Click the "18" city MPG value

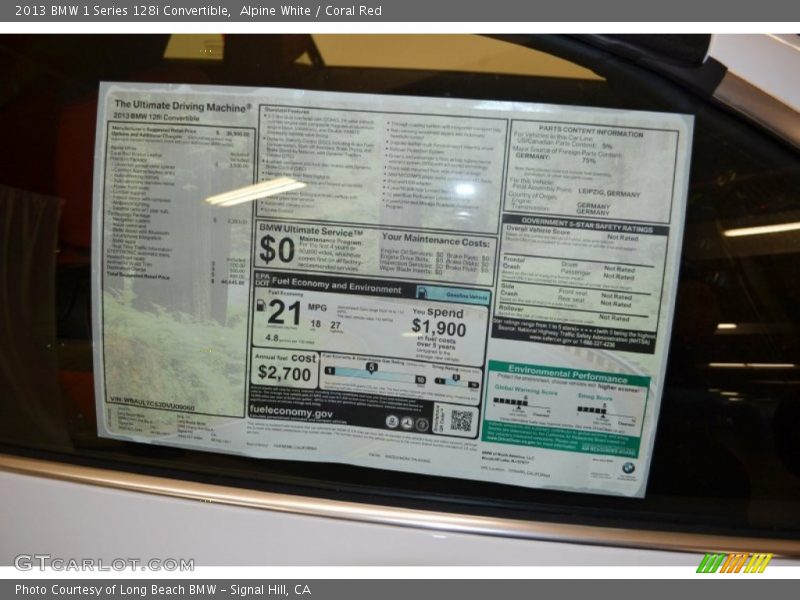coord(316,323)
